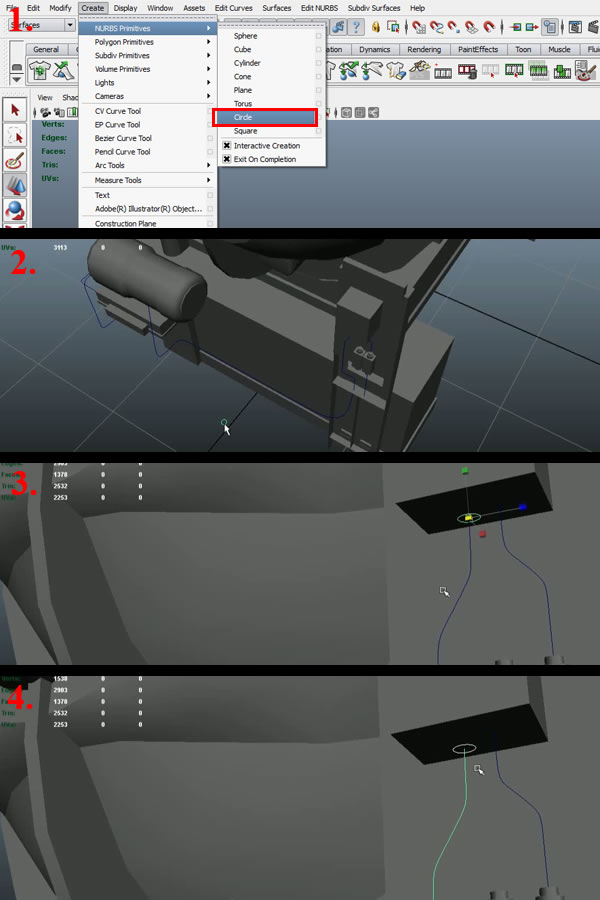The image size is (600, 900).
Task: Open the Help menu
Action: coord(417,8)
